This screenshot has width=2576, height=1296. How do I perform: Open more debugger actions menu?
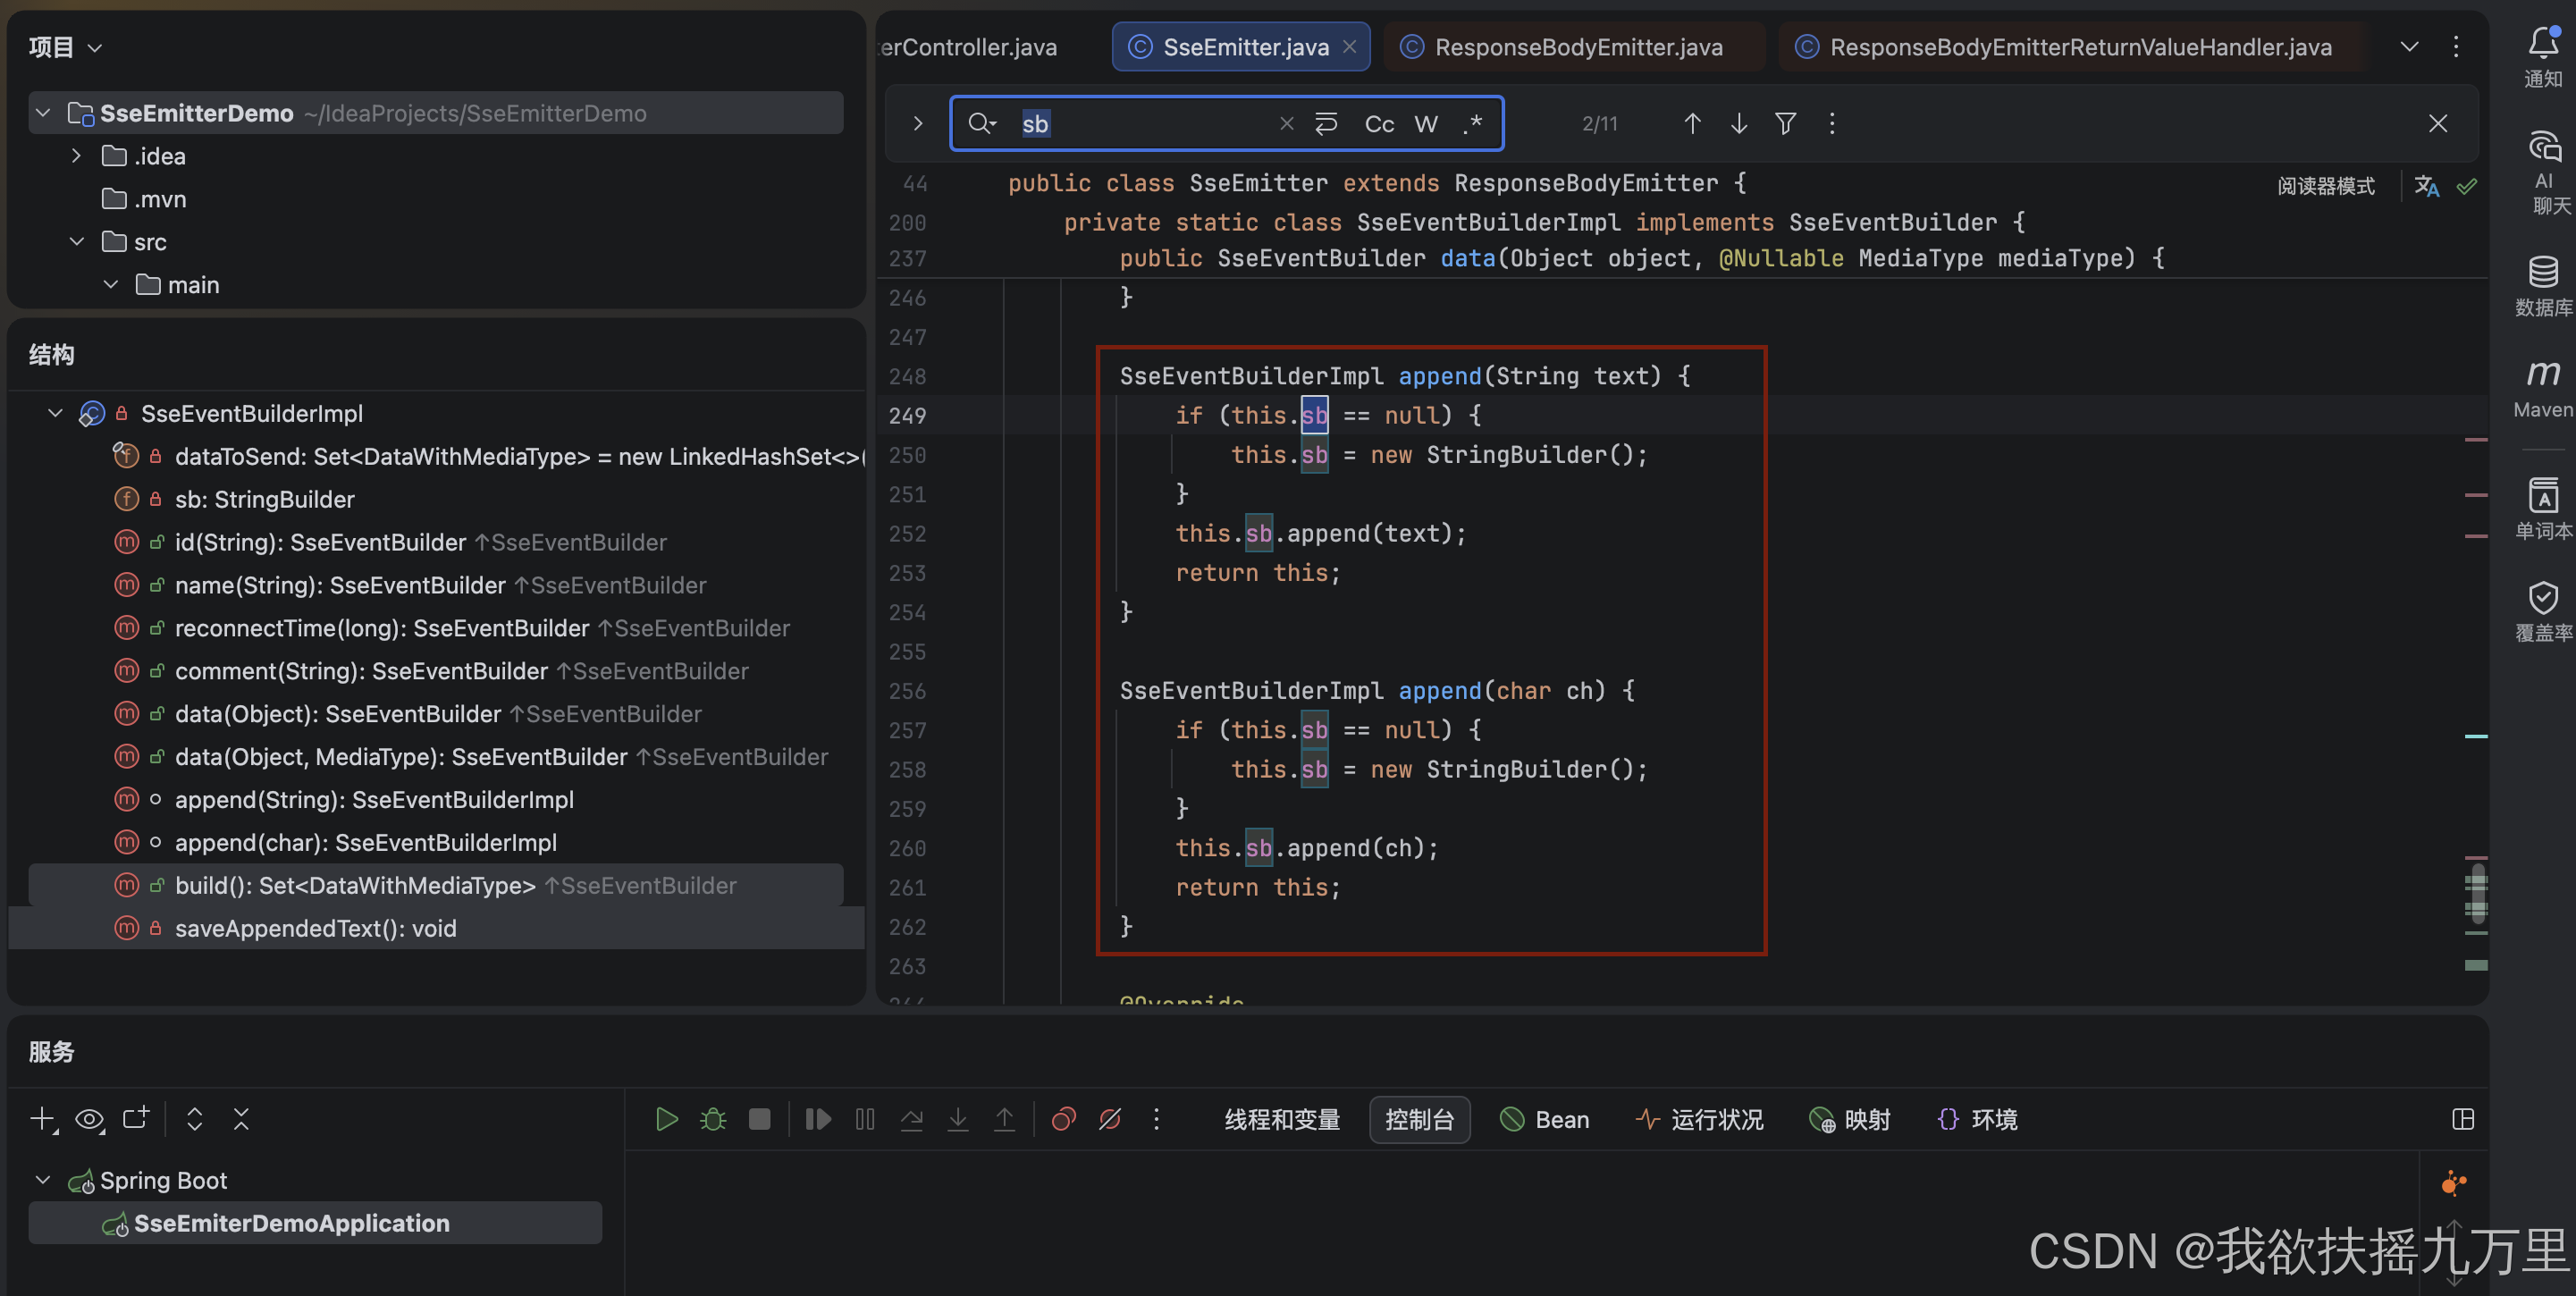coord(1156,1119)
